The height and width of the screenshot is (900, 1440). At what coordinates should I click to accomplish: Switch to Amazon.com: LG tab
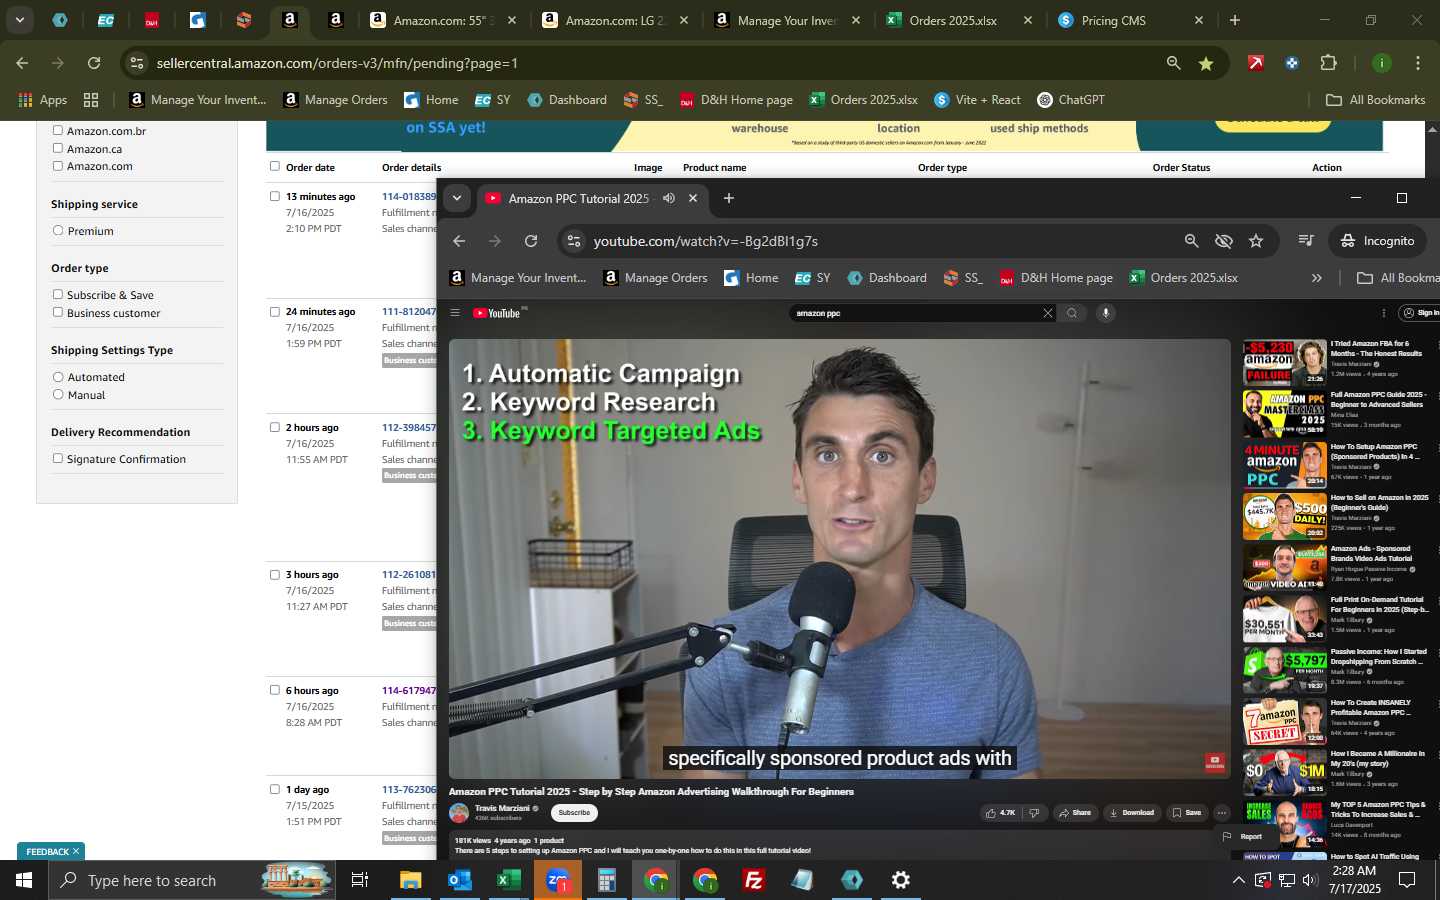tap(615, 20)
